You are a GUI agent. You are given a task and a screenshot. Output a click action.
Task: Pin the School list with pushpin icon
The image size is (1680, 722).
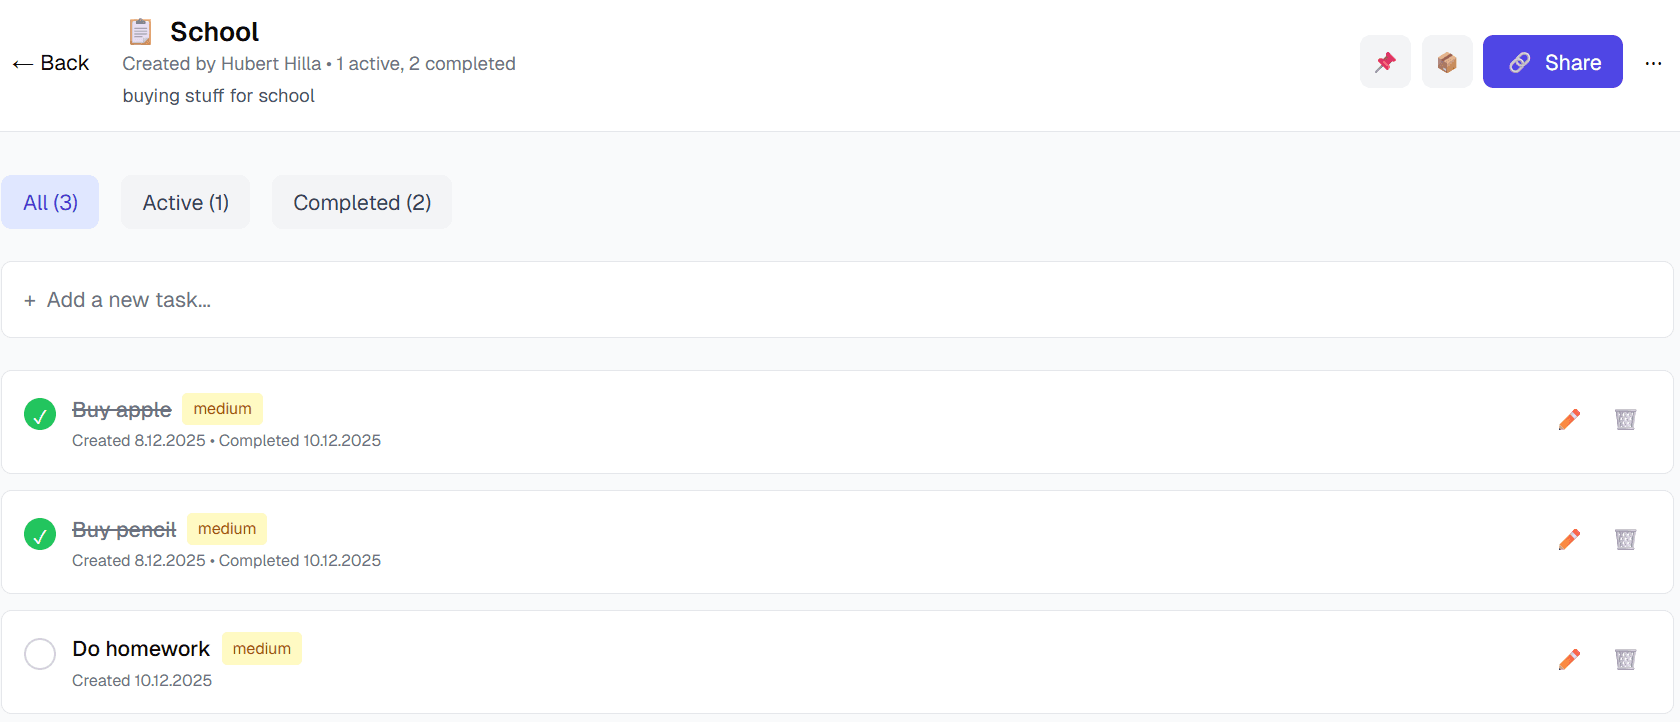click(1385, 62)
